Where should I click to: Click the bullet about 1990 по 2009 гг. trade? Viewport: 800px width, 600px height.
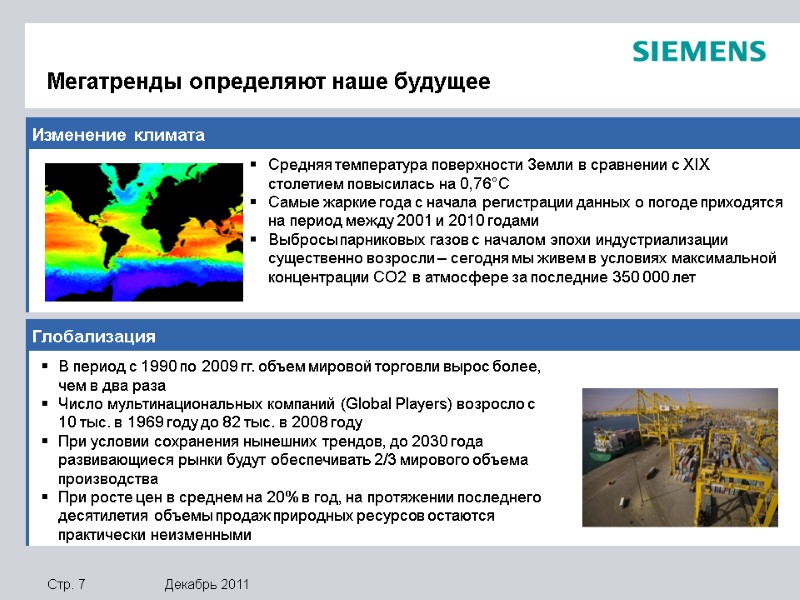pyautogui.click(x=299, y=376)
